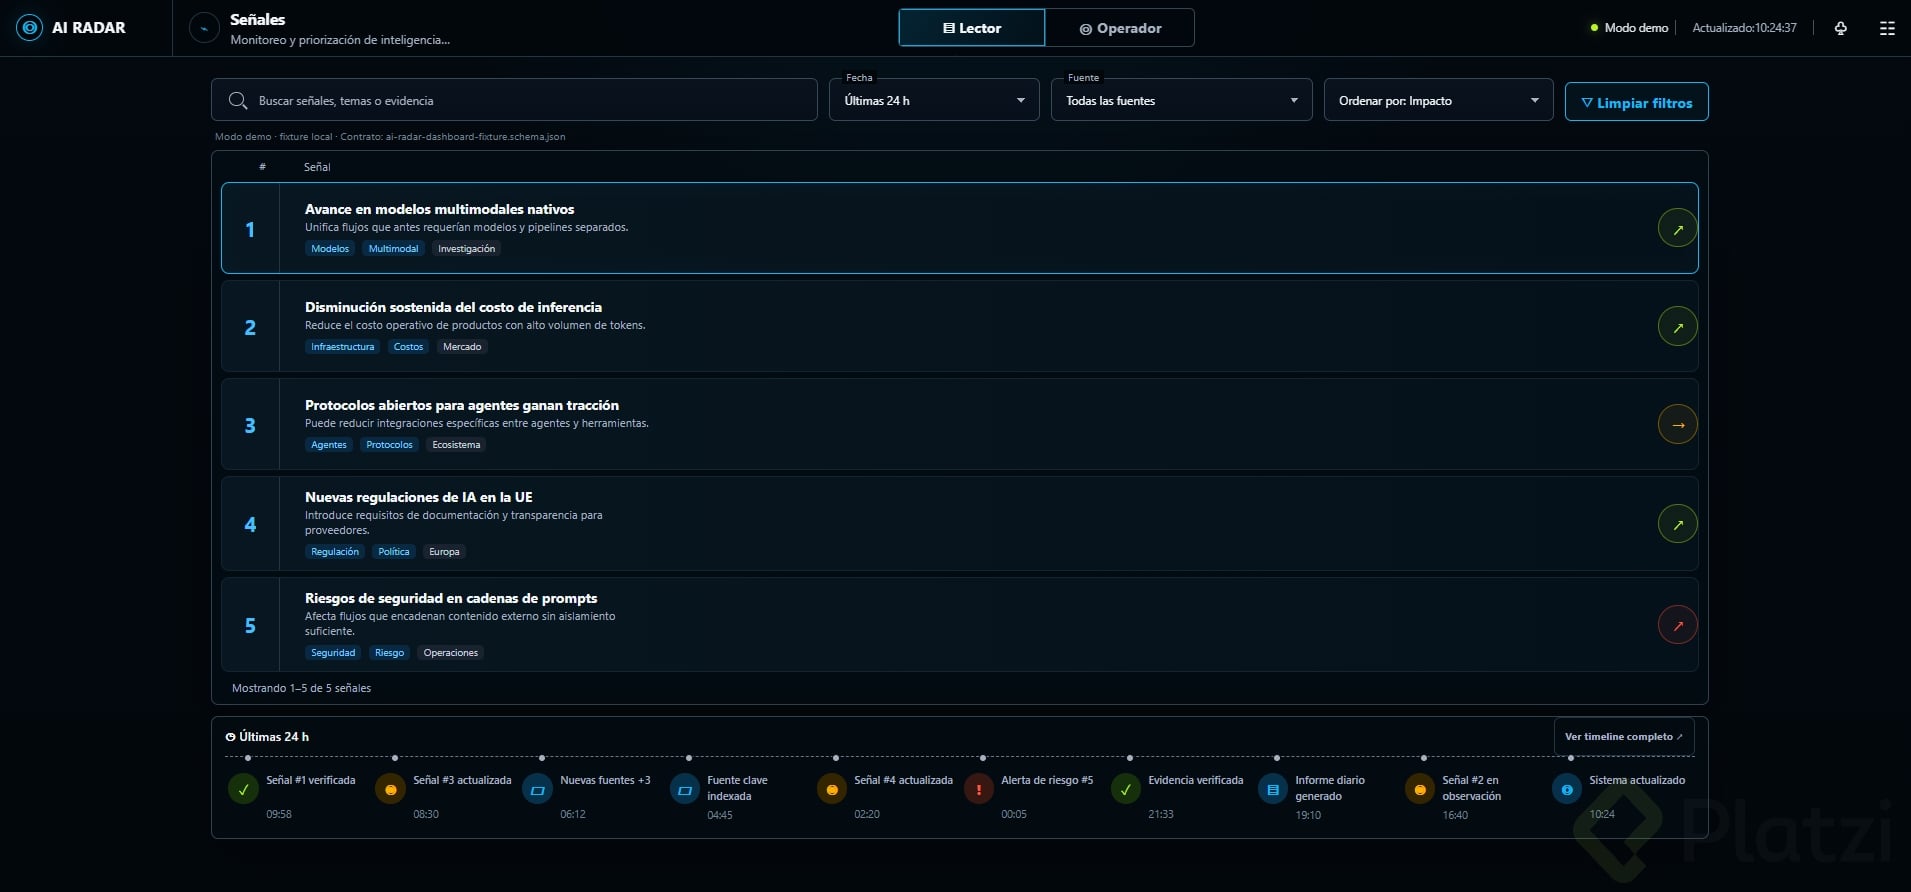
Task: Click the green Modo demo status dot
Action: [1594, 28]
